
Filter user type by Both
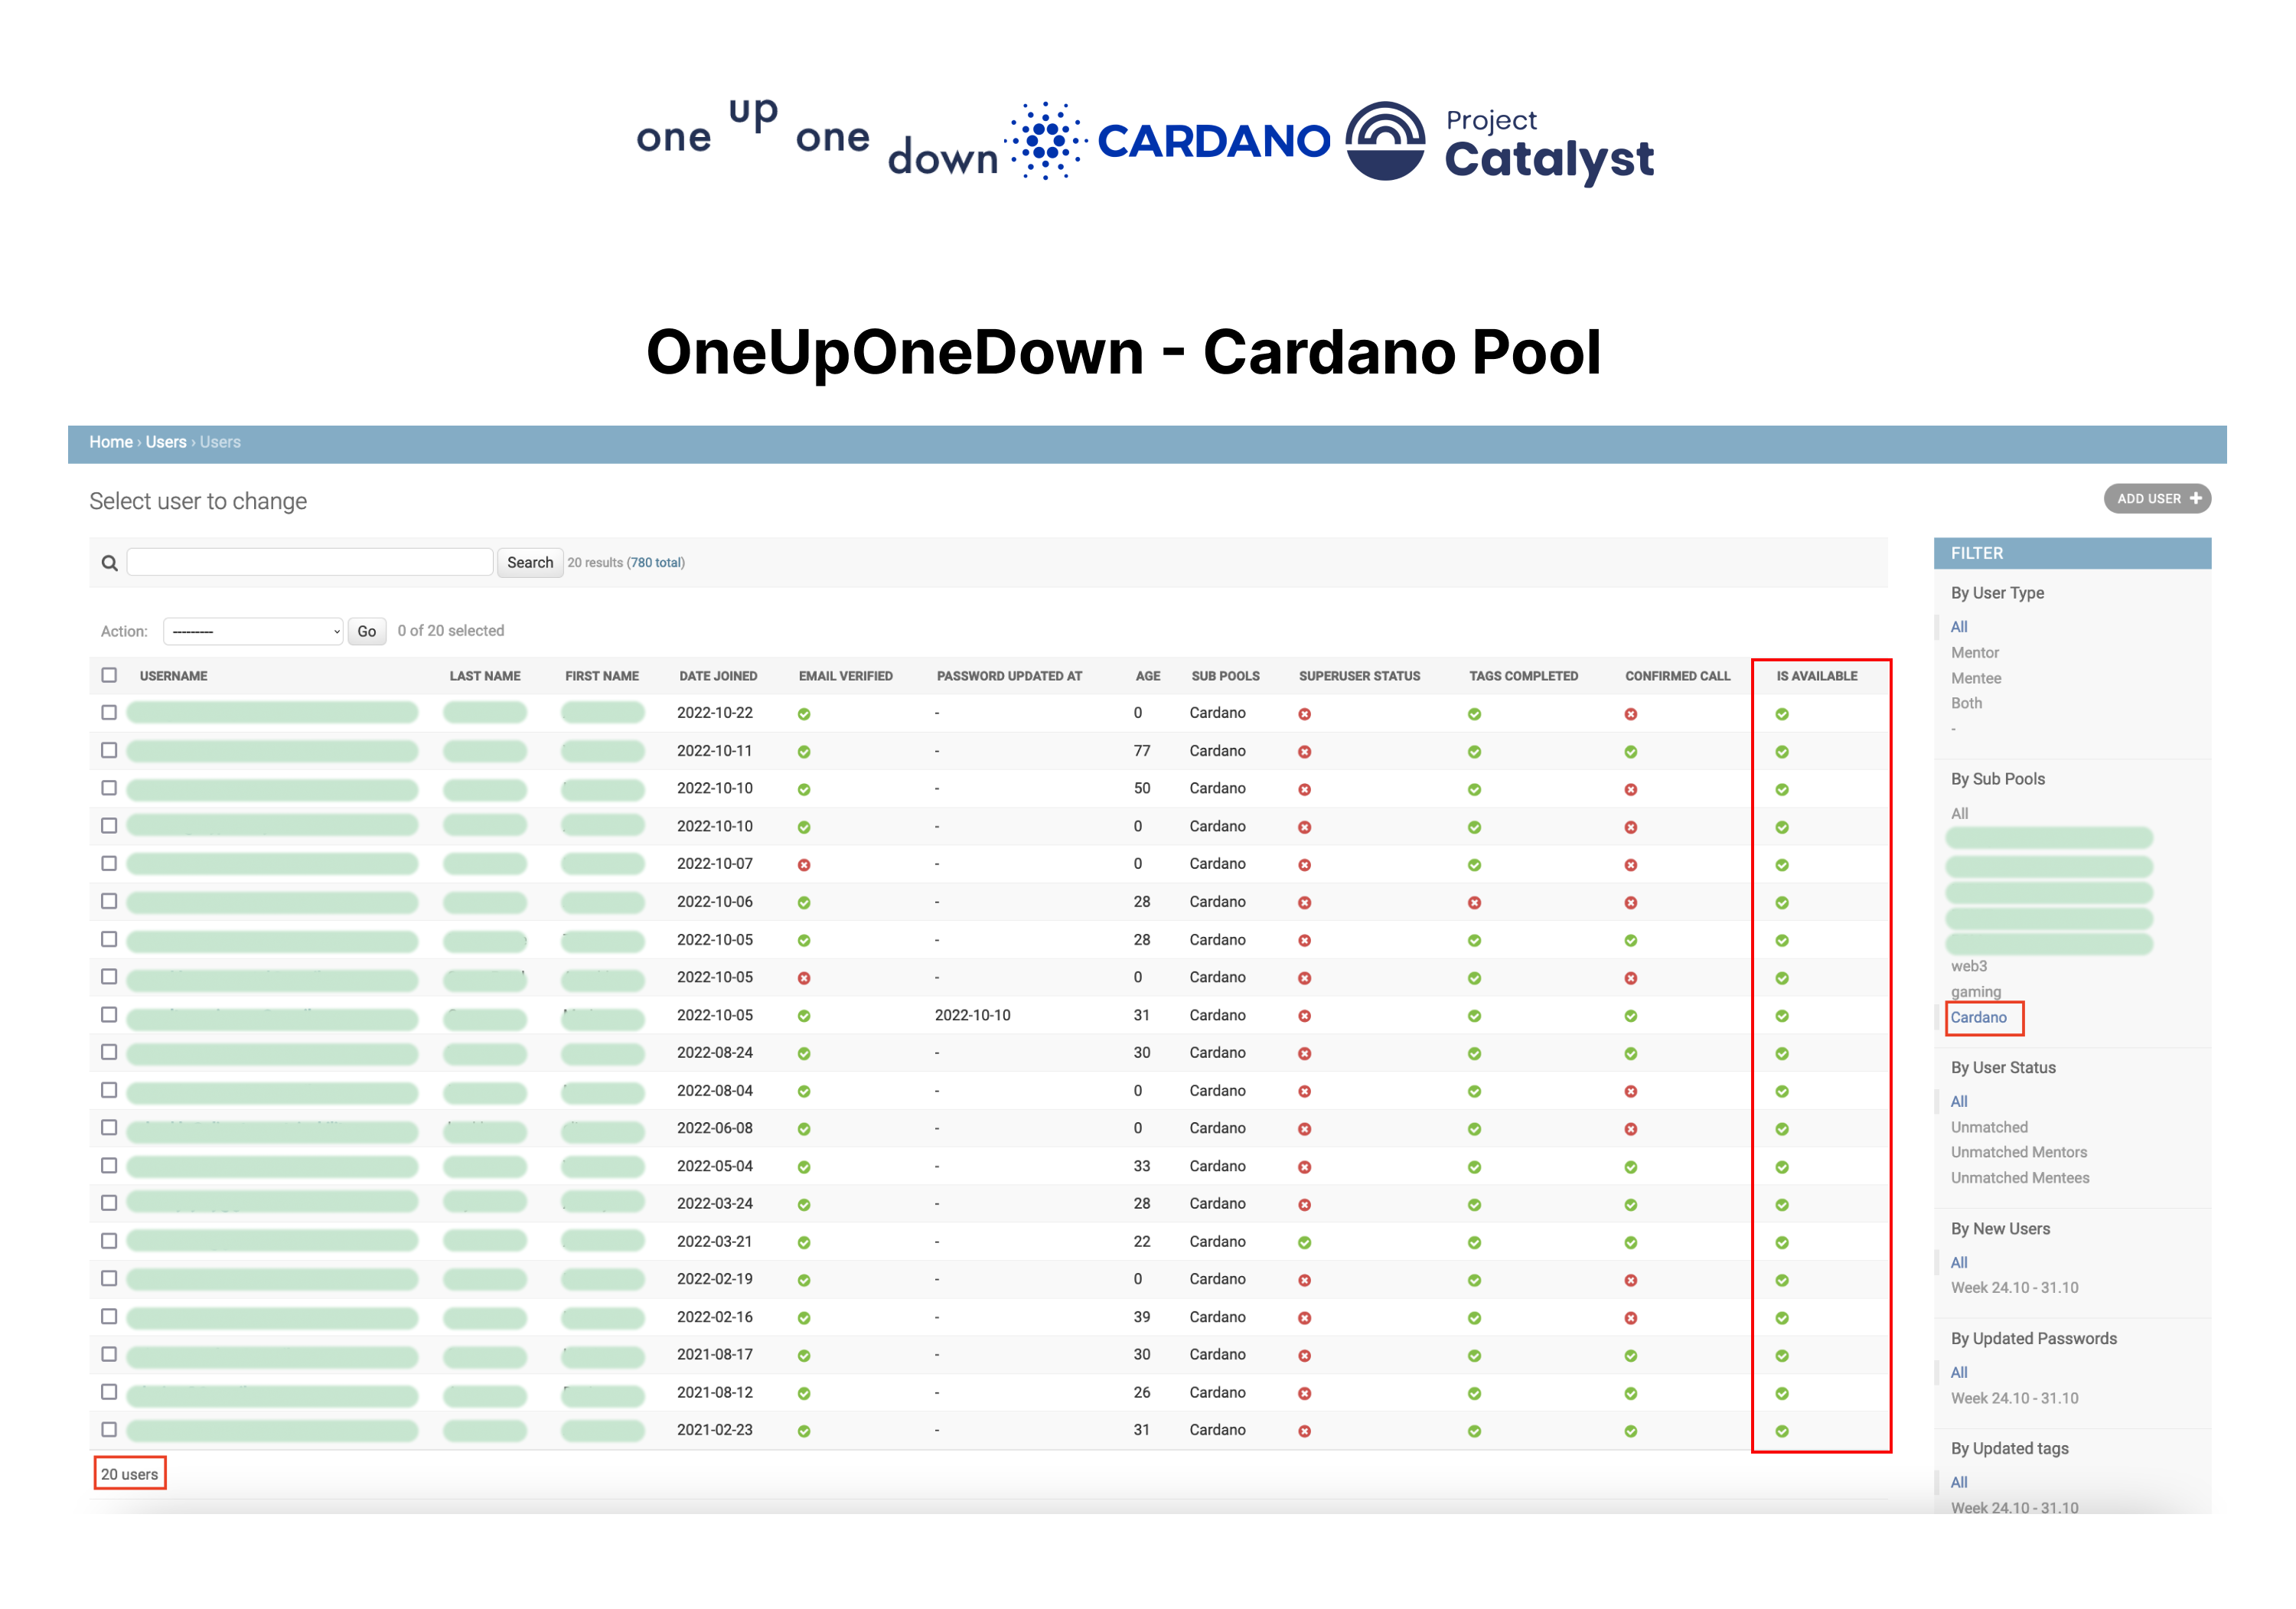1966,703
